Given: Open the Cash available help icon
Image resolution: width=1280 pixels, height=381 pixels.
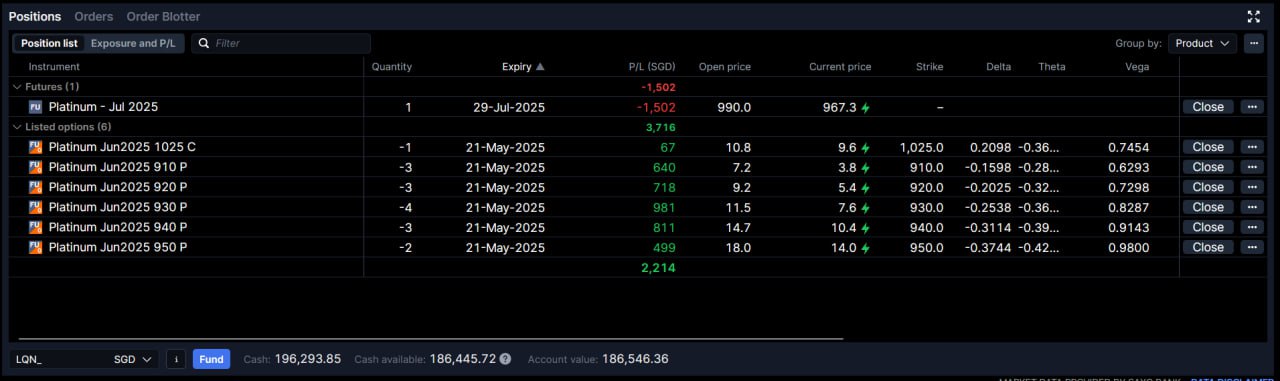Looking at the screenshot, I should (x=505, y=359).
